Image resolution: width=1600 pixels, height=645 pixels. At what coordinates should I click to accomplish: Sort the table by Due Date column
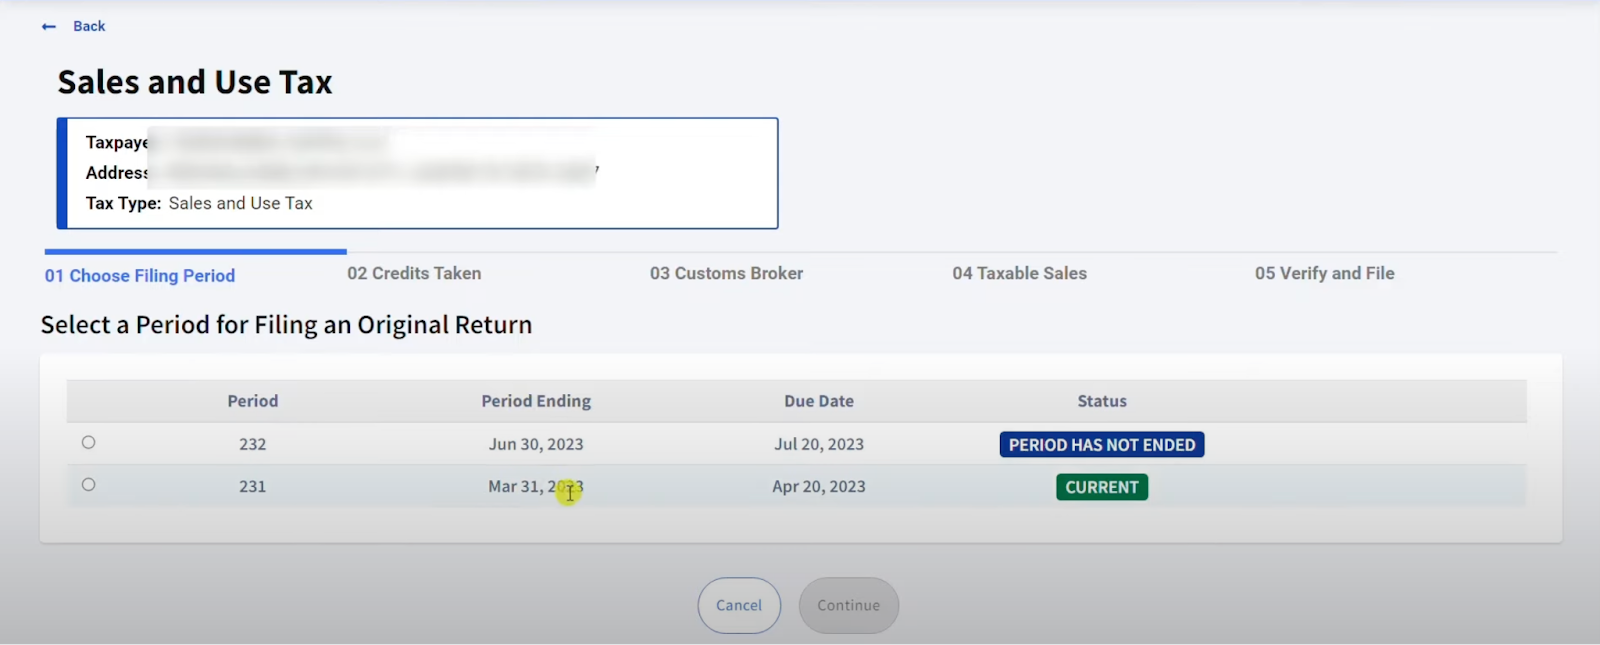point(818,400)
